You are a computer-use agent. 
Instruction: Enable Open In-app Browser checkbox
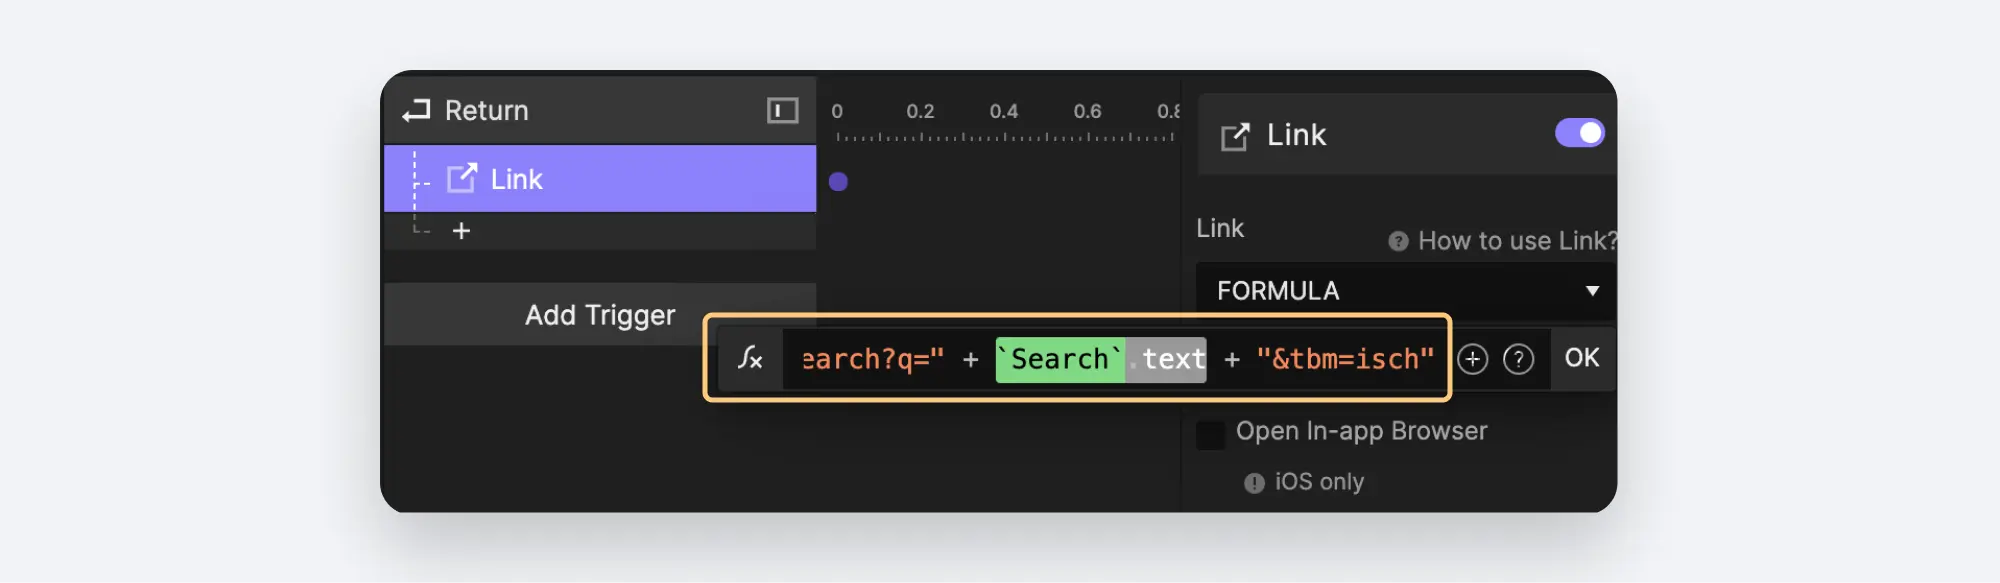(x=1210, y=434)
